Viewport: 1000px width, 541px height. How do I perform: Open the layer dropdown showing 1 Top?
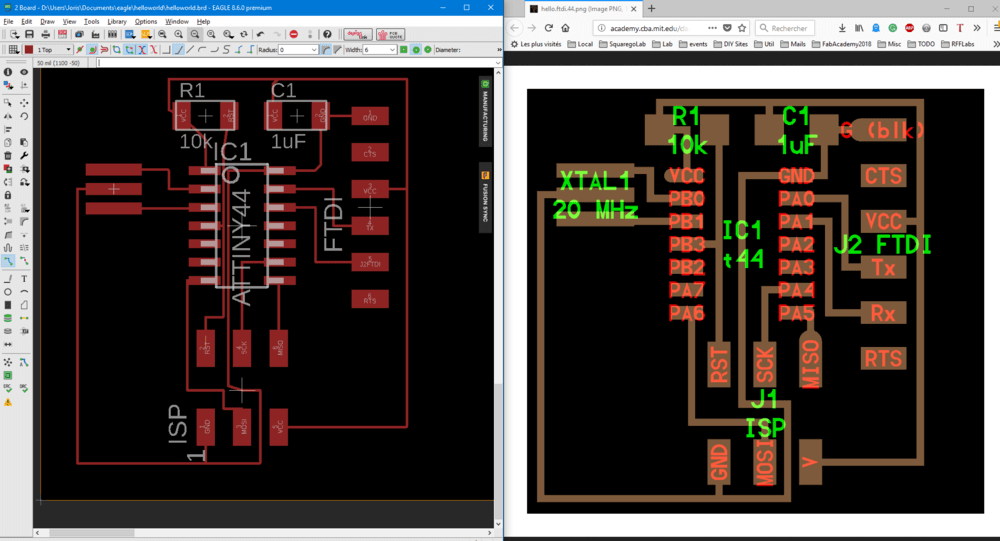pyautogui.click(x=54, y=50)
